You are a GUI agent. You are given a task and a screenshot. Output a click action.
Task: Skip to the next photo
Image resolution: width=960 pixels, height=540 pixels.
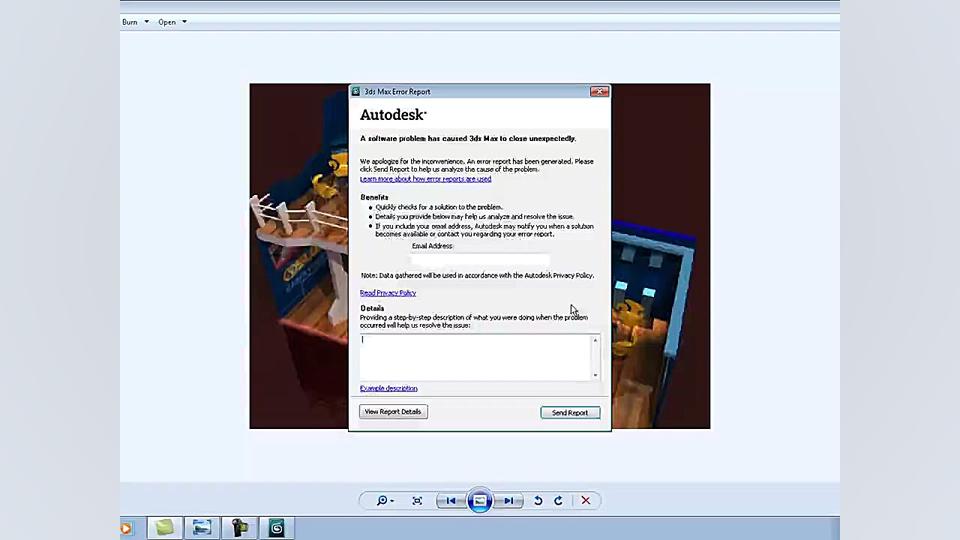click(509, 501)
